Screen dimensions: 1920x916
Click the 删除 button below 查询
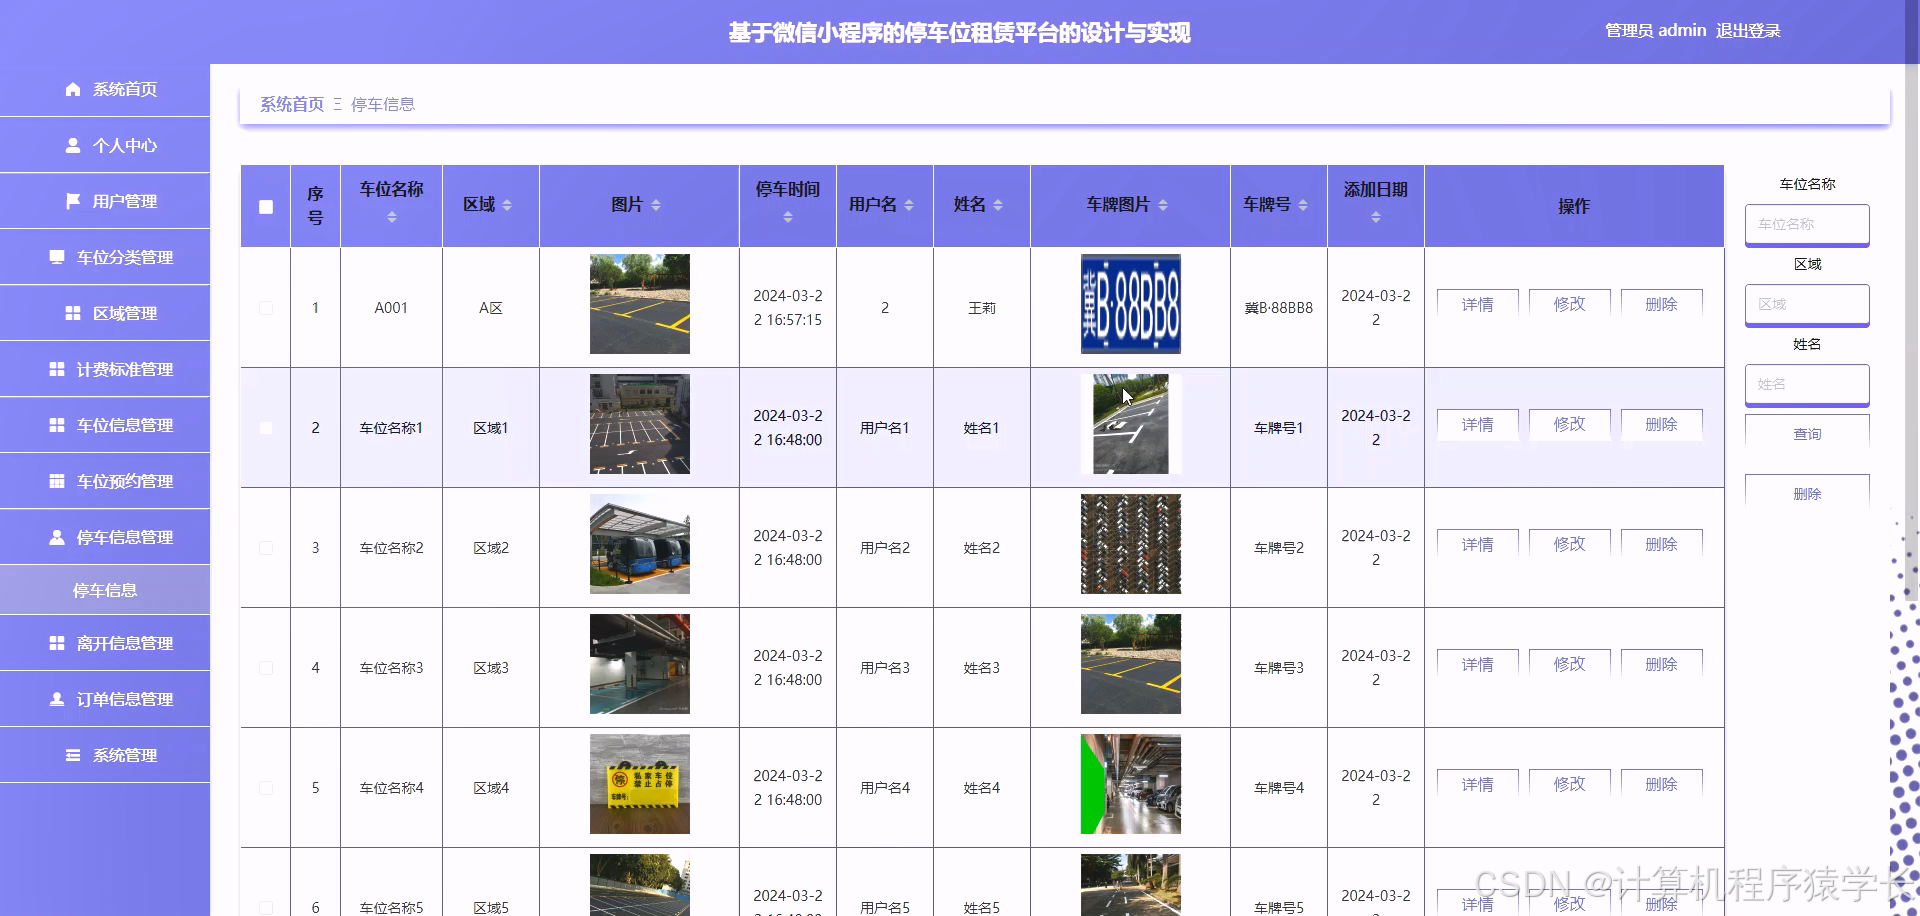coord(1807,494)
